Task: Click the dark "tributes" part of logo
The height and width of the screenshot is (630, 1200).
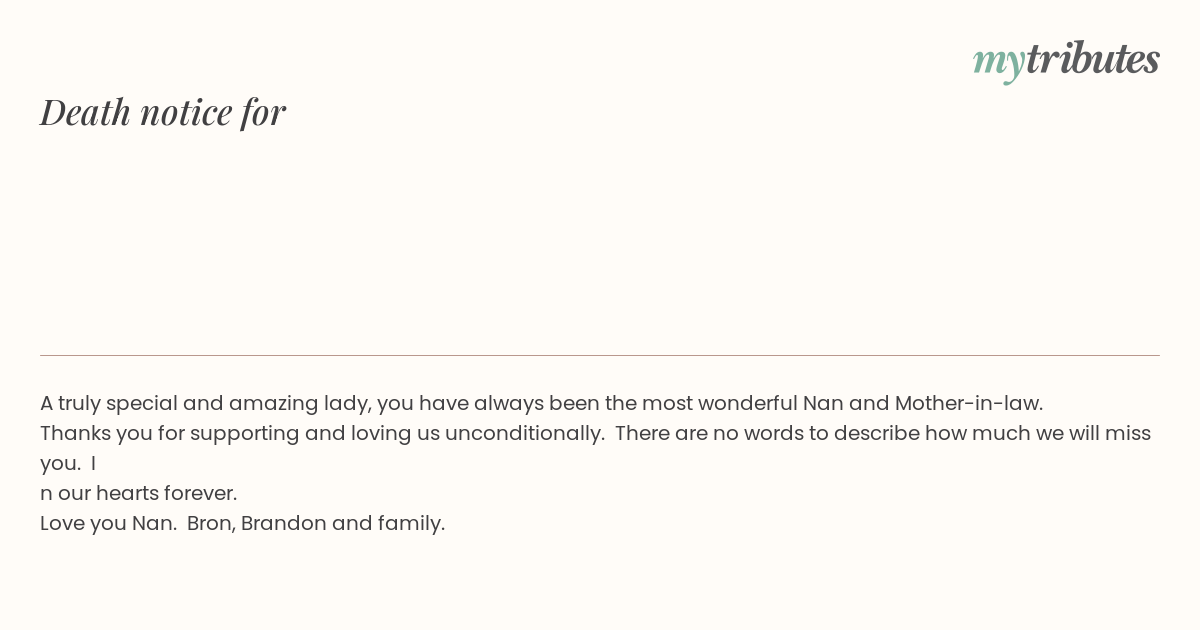Action: tap(1093, 58)
